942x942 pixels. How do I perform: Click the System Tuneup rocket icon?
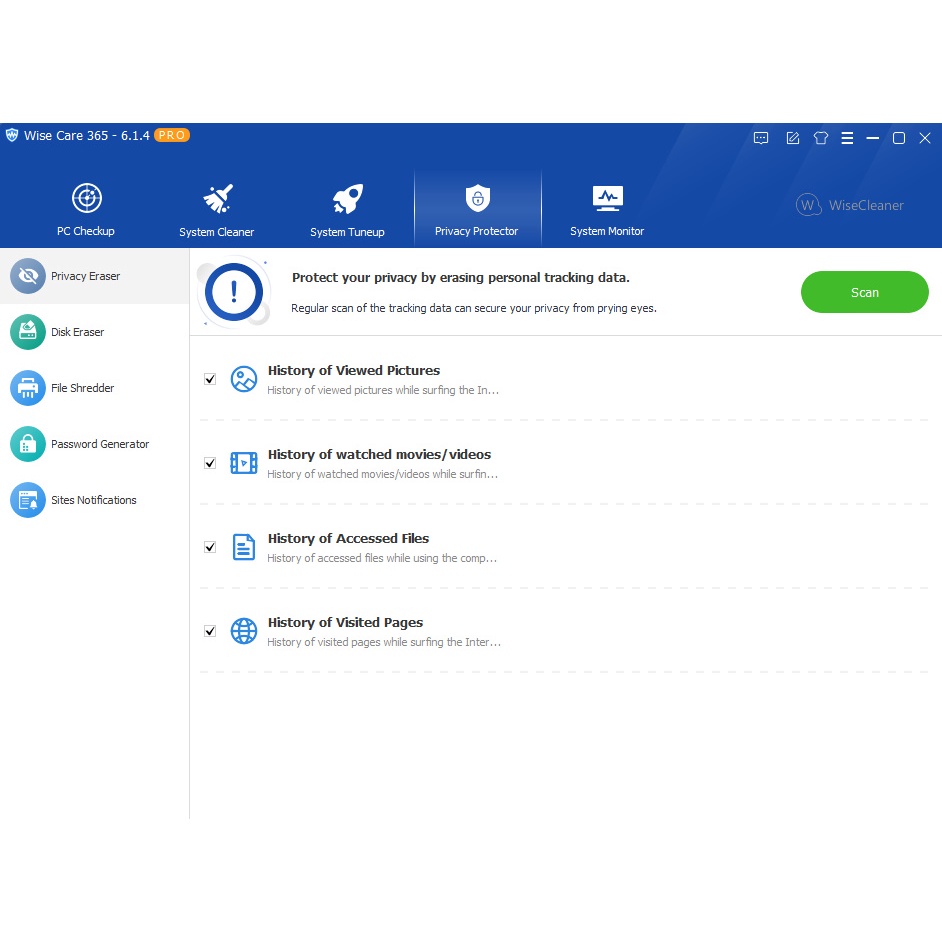[347, 199]
